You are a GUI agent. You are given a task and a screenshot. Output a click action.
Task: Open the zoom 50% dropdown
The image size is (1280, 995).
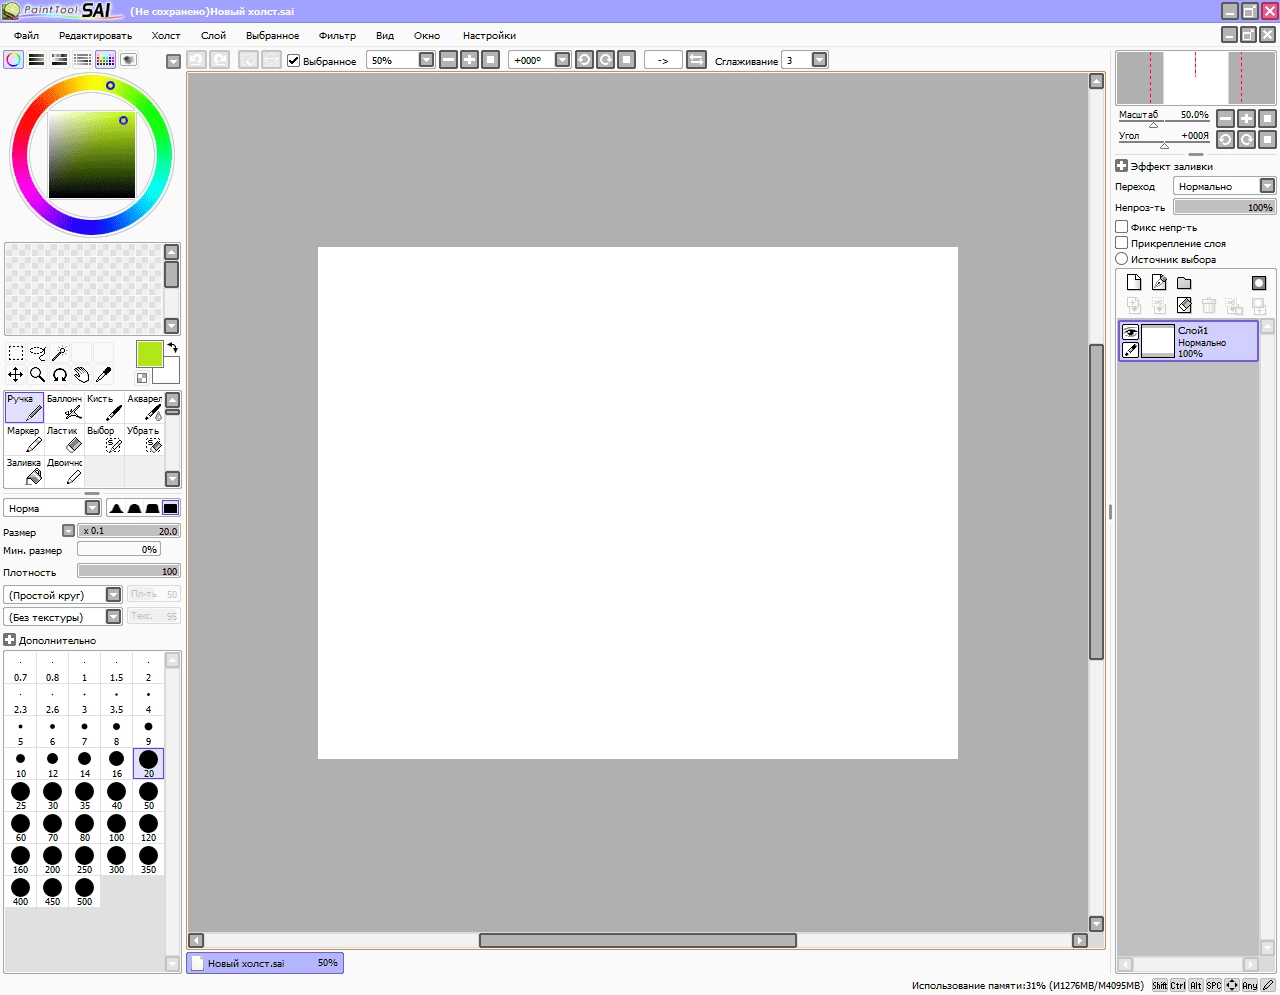click(427, 60)
